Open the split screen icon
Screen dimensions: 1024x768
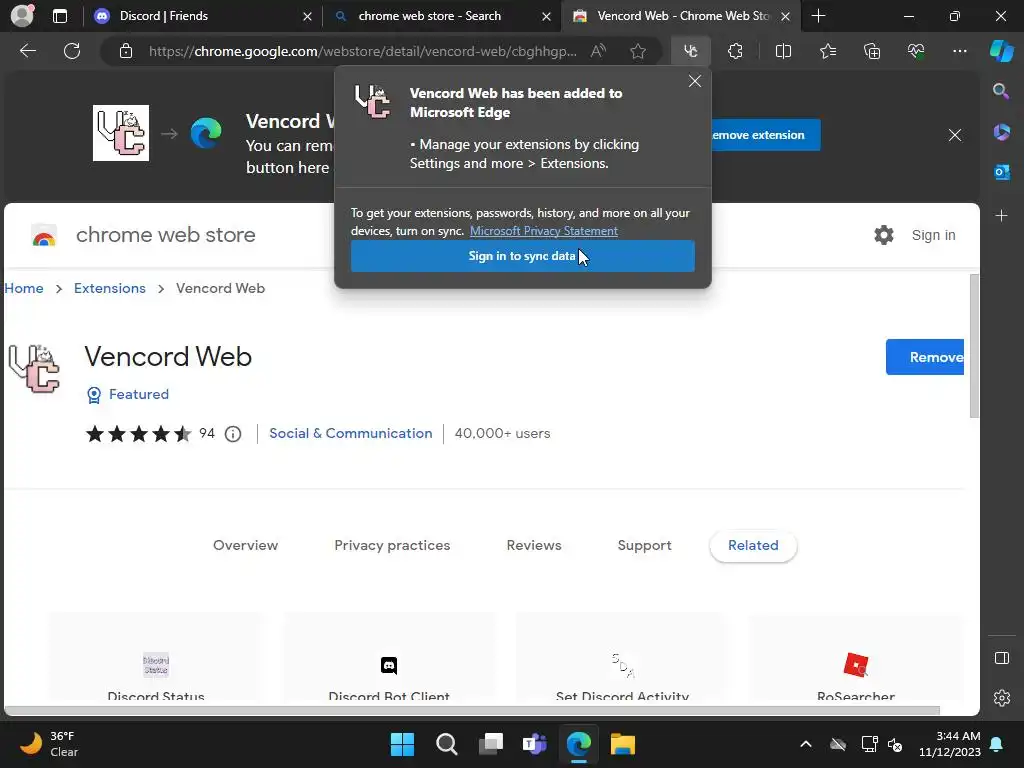tap(783, 51)
